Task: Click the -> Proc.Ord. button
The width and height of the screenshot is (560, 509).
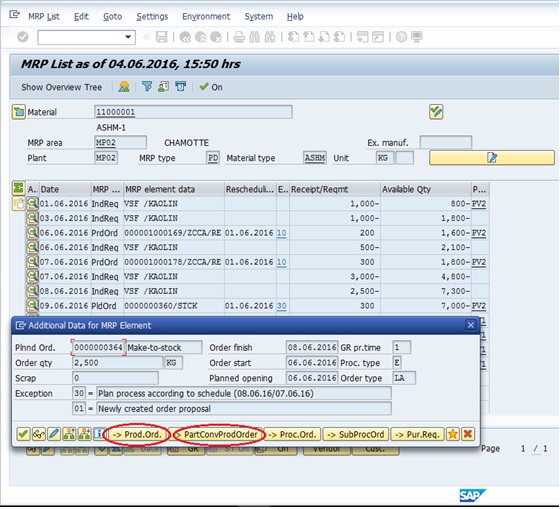Action: click(x=293, y=434)
